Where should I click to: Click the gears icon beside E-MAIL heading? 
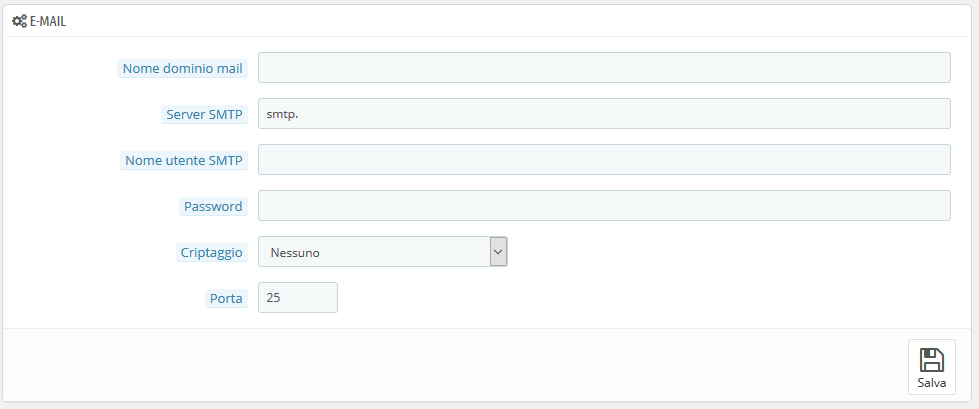19,21
